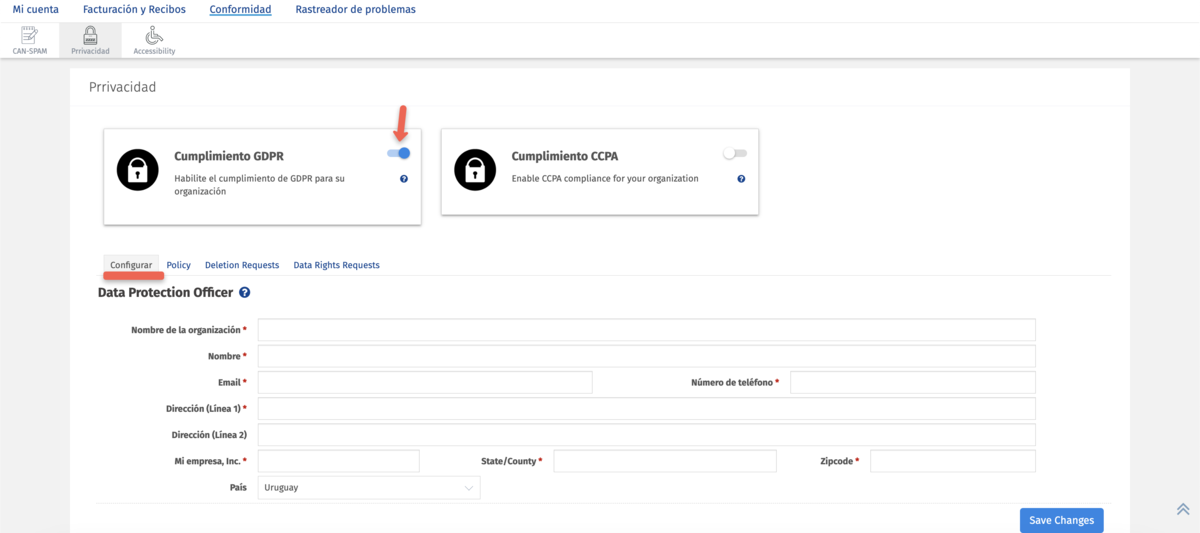1200x533 pixels.
Task: Open the Conformidad menu
Action: (240, 10)
